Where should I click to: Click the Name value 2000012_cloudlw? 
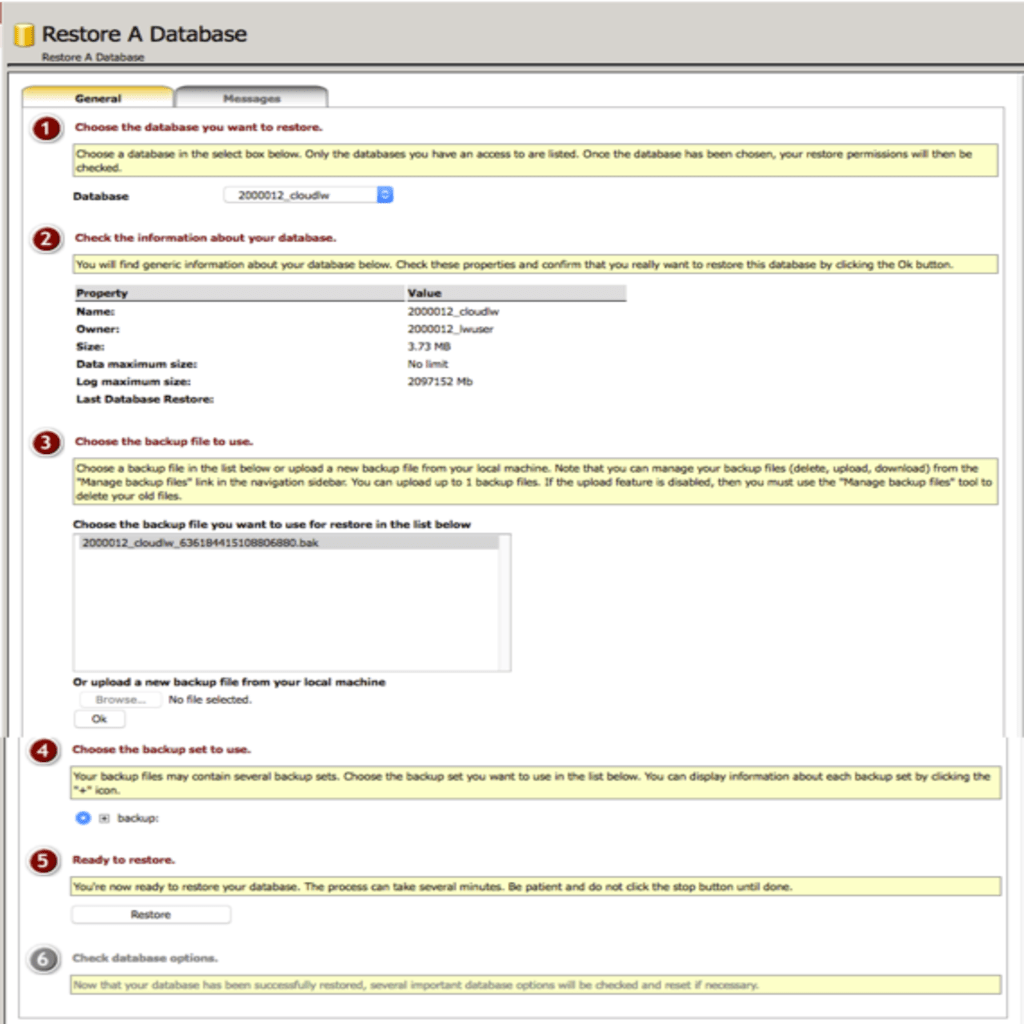click(x=453, y=312)
